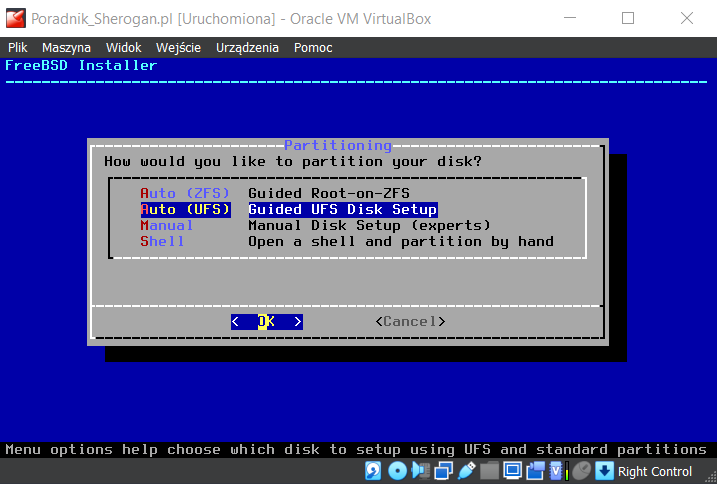Click the display monitor indicator icon

(513, 472)
